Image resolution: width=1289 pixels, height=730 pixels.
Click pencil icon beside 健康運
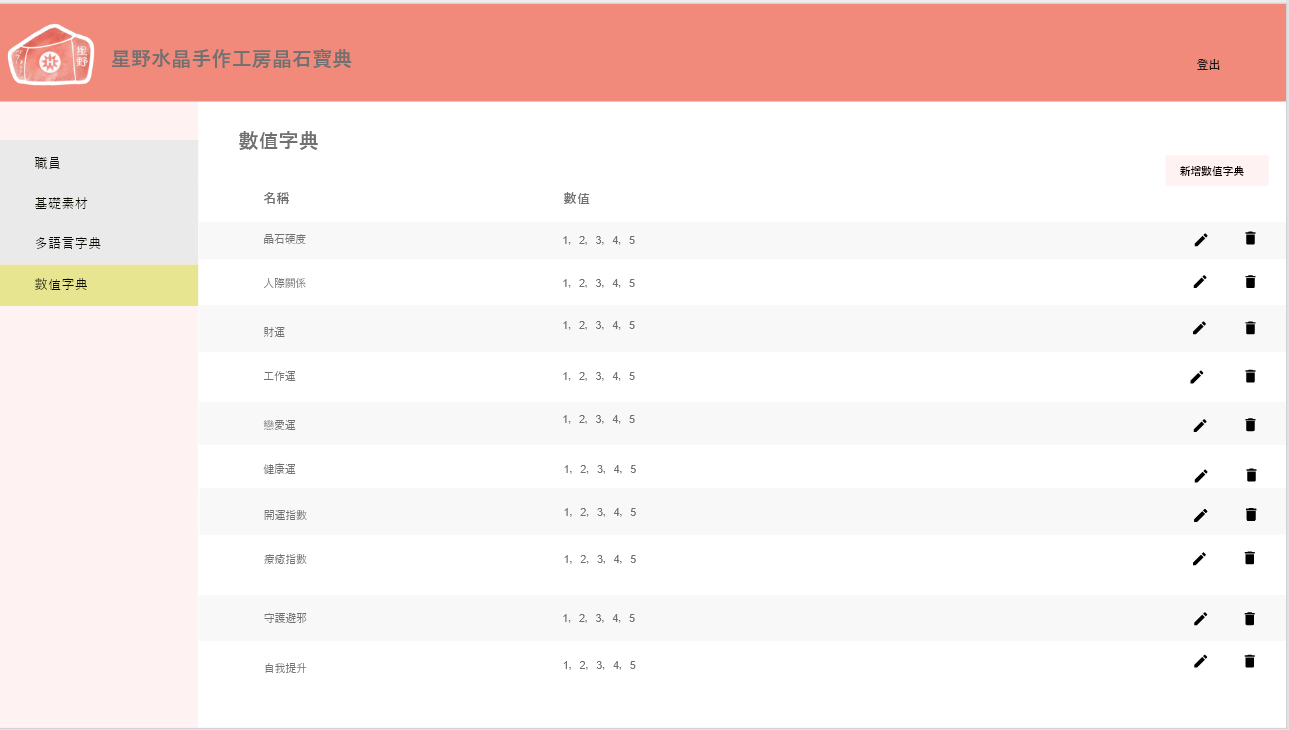1200,476
